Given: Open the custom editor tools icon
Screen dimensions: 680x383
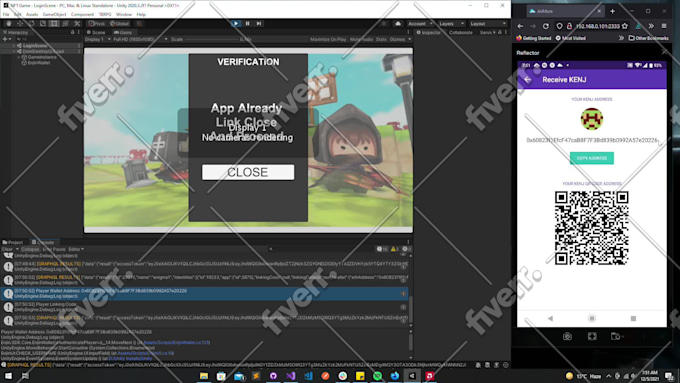Looking at the screenshot, I should 77,23.
